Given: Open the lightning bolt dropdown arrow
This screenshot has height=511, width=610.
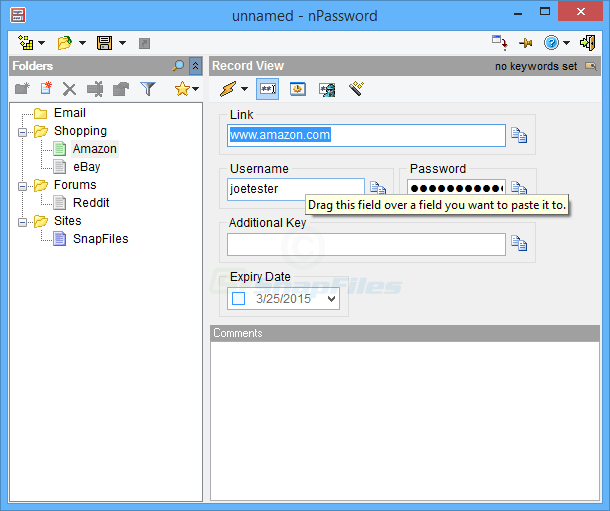Looking at the screenshot, I should 244,89.
